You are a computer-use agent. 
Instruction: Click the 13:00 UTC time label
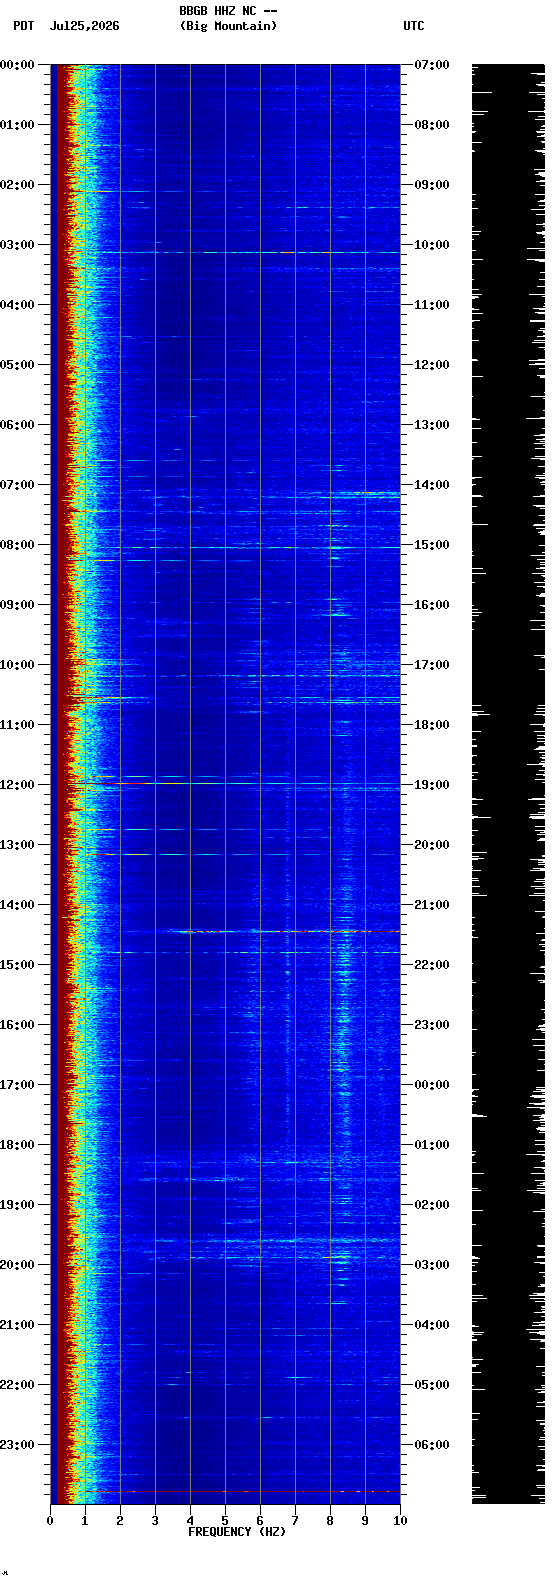[432, 425]
